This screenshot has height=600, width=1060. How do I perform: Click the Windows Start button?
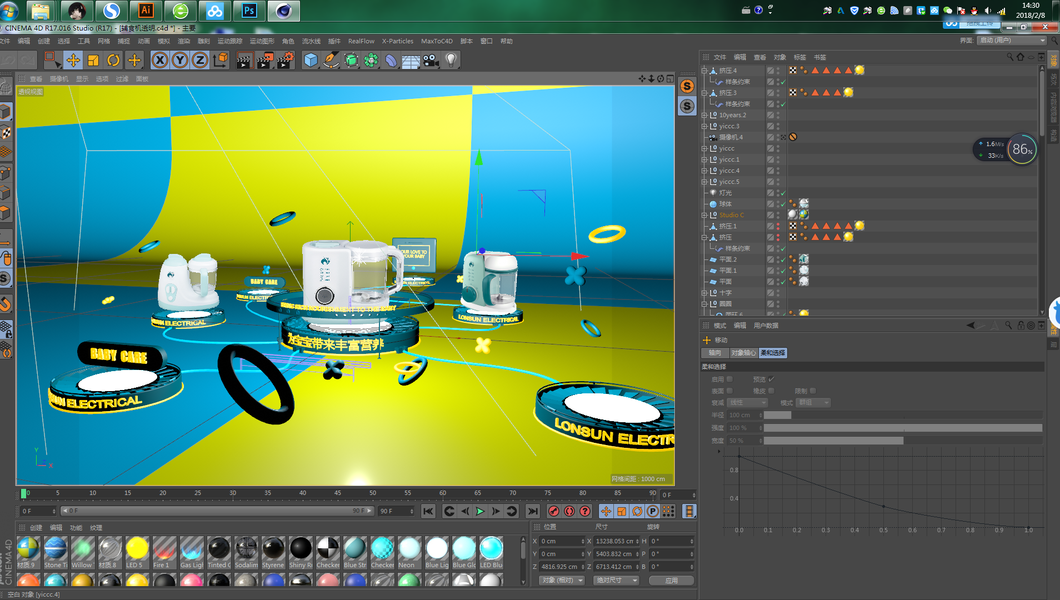[9, 11]
